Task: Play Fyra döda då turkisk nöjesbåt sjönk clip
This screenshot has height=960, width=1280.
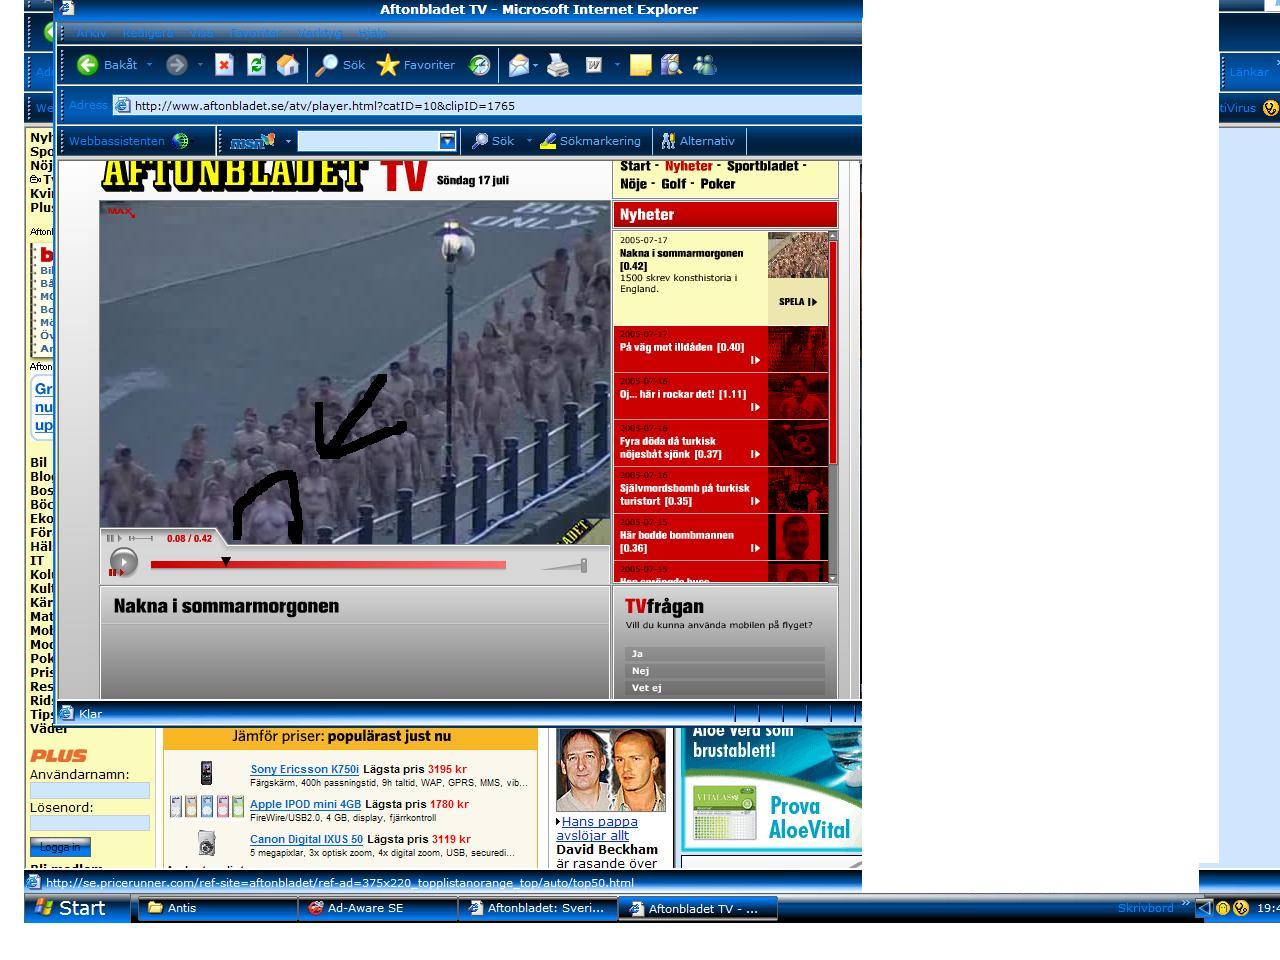Action: coord(755,454)
